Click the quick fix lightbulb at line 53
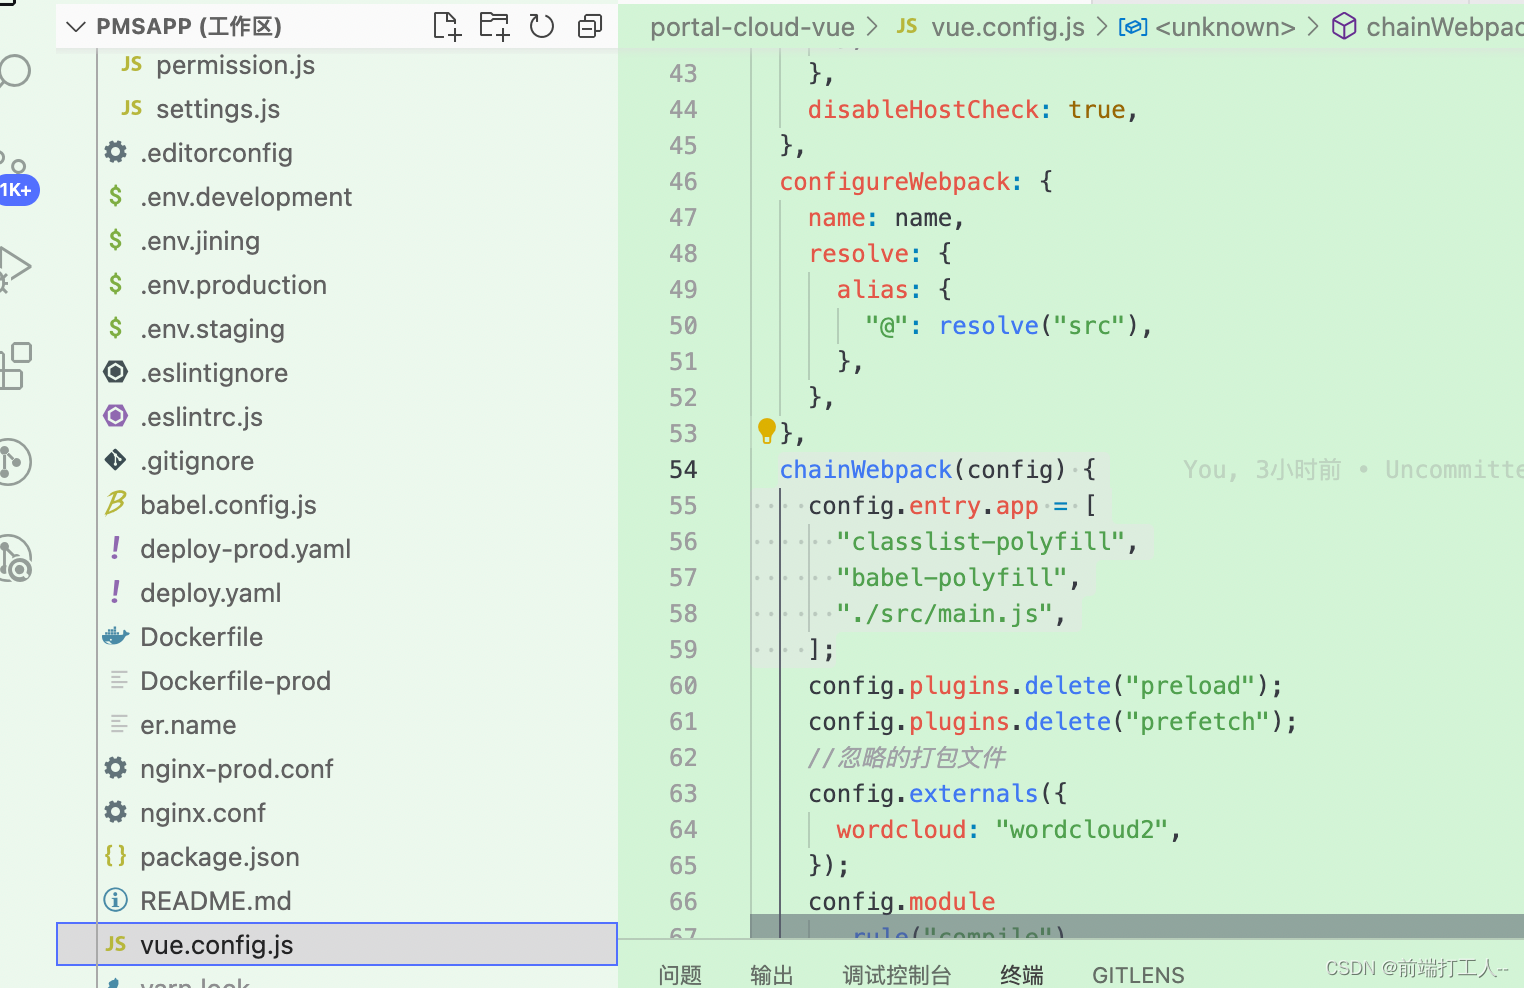This screenshot has height=988, width=1524. pos(766,430)
